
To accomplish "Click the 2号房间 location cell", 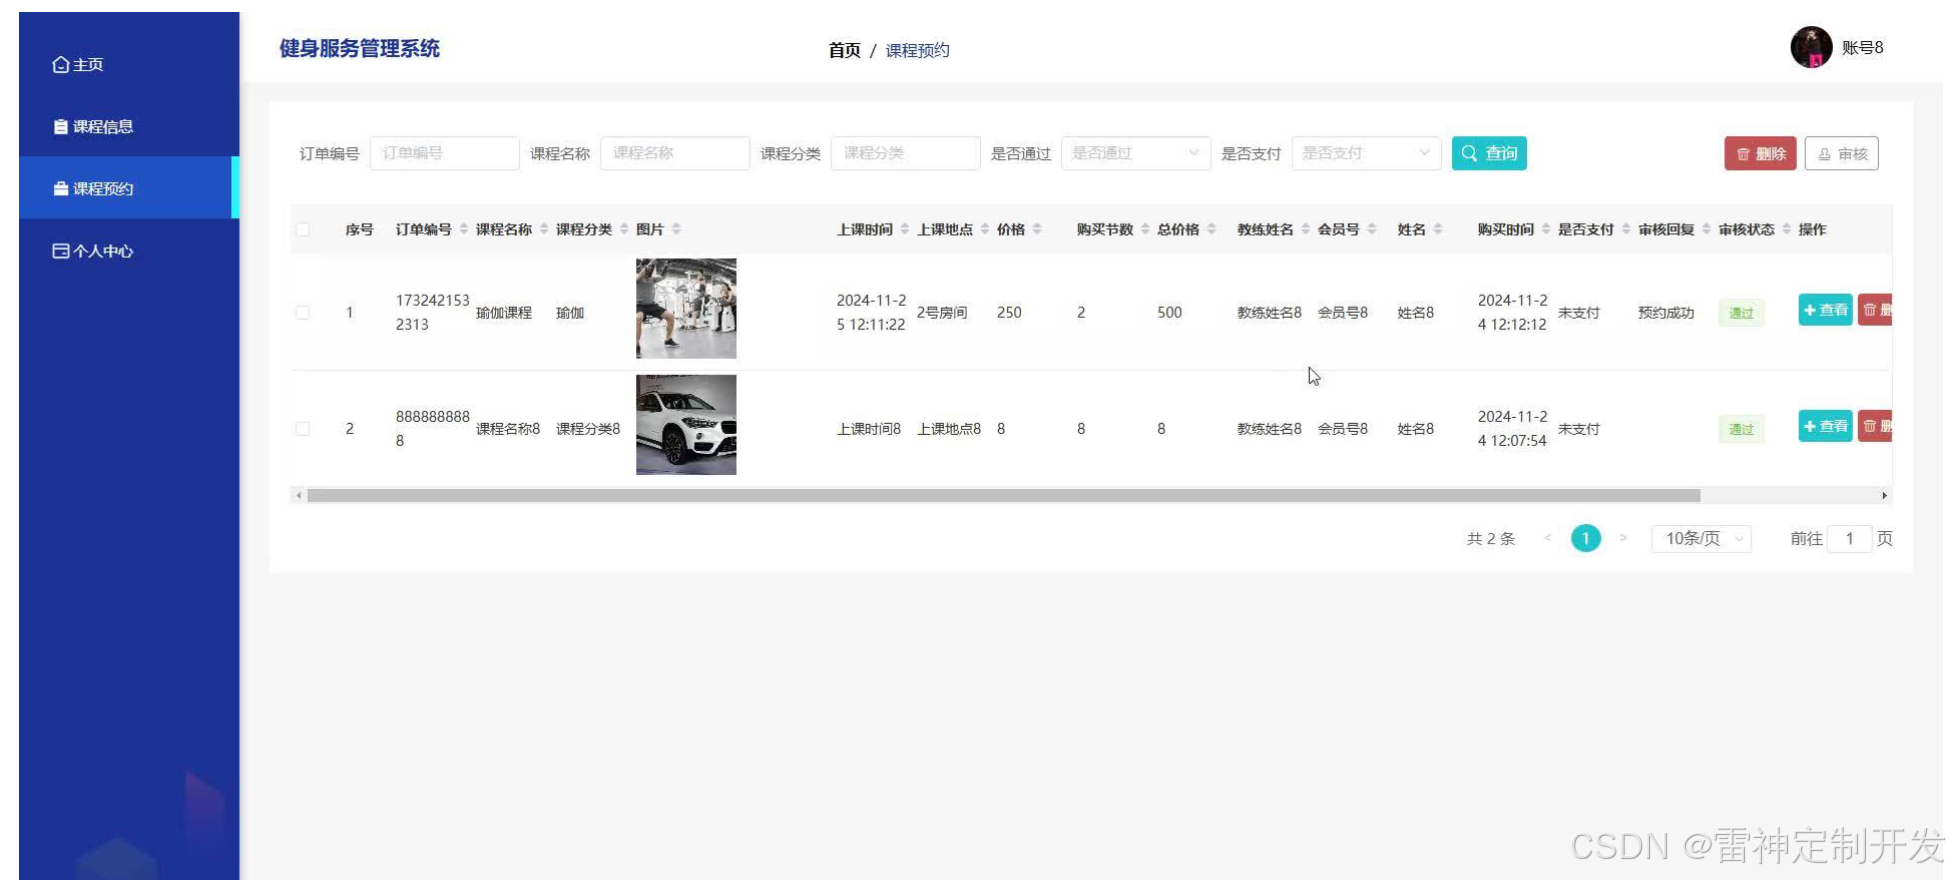I will [942, 312].
